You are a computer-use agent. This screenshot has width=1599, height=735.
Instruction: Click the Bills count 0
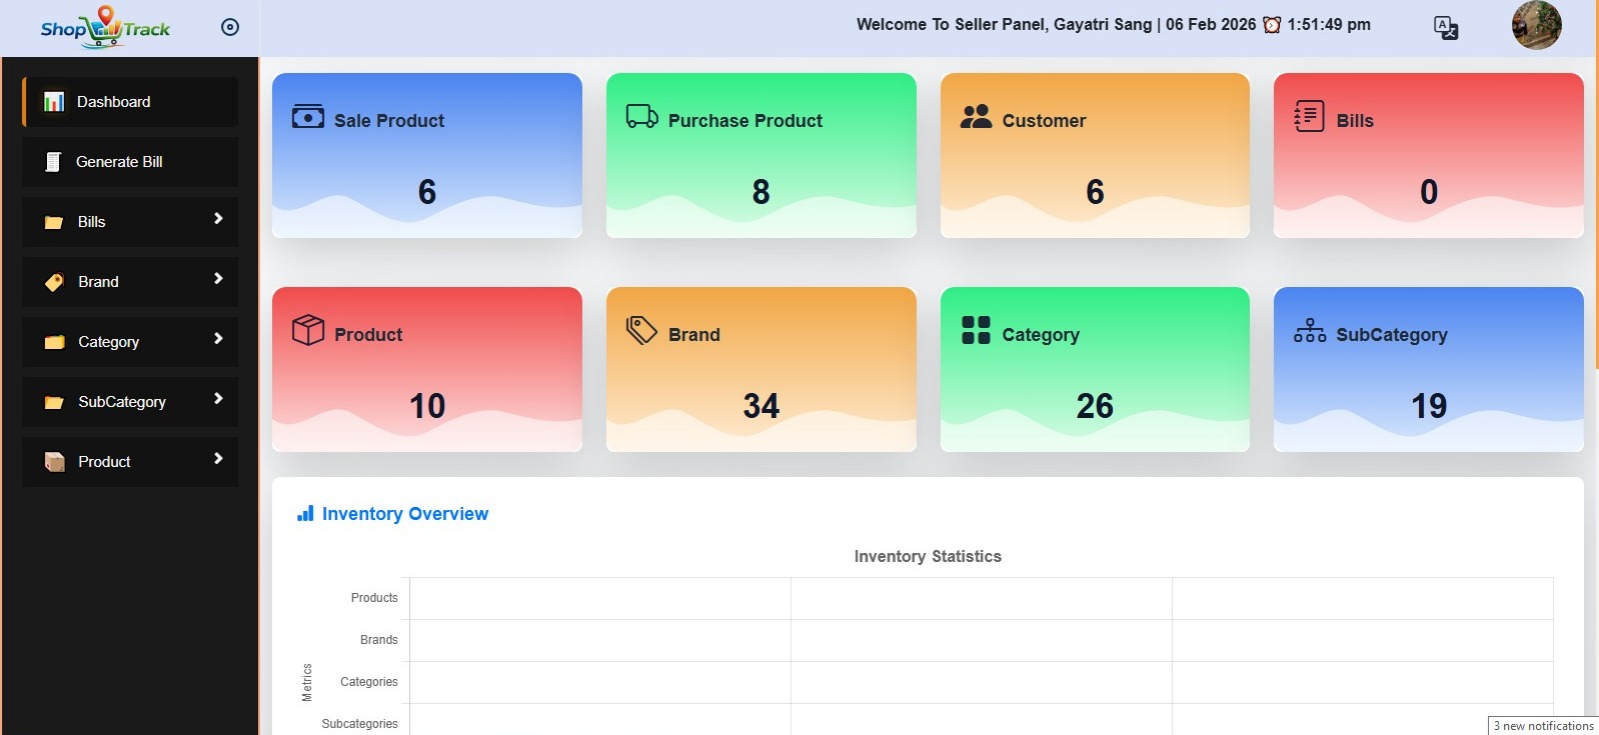click(1429, 192)
